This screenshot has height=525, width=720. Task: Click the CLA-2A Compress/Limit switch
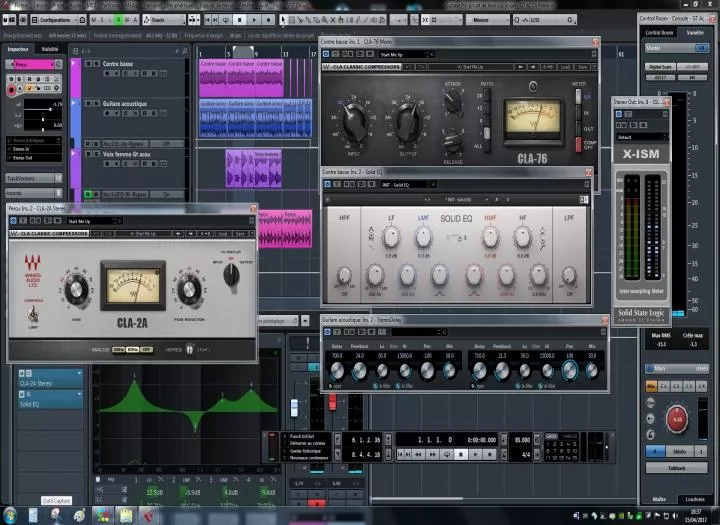(33, 315)
